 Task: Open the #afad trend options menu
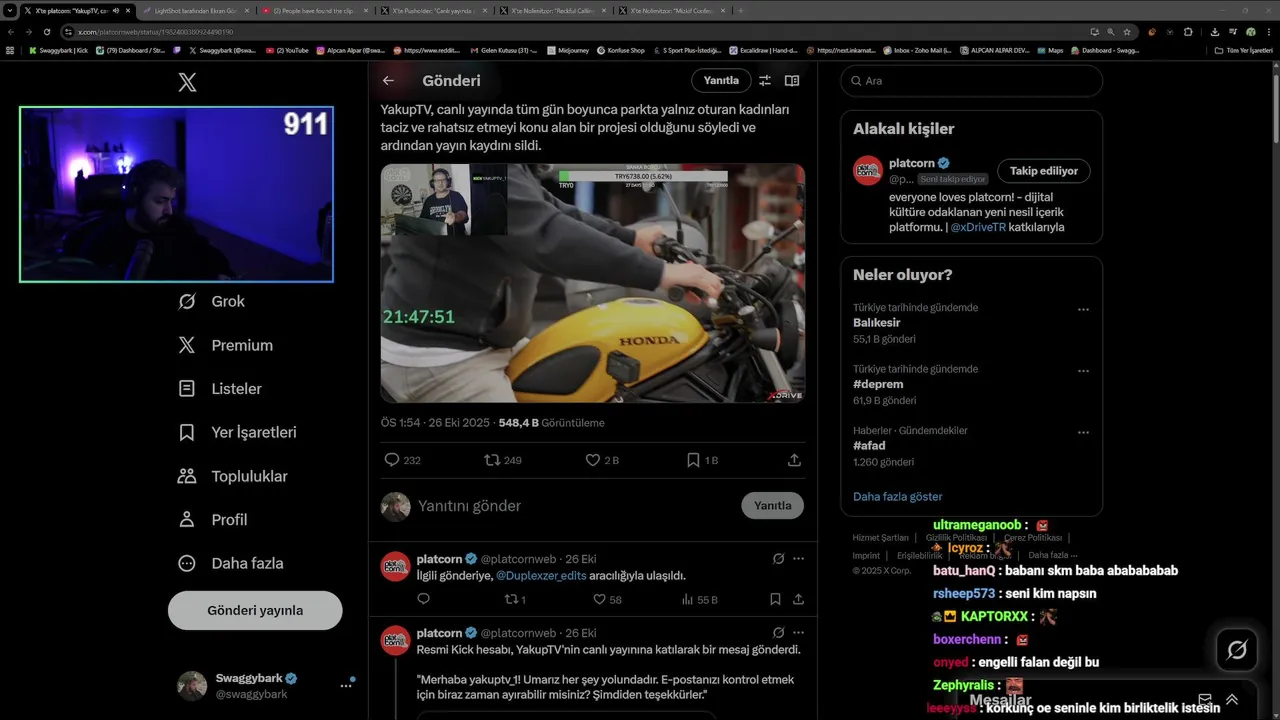1083,432
